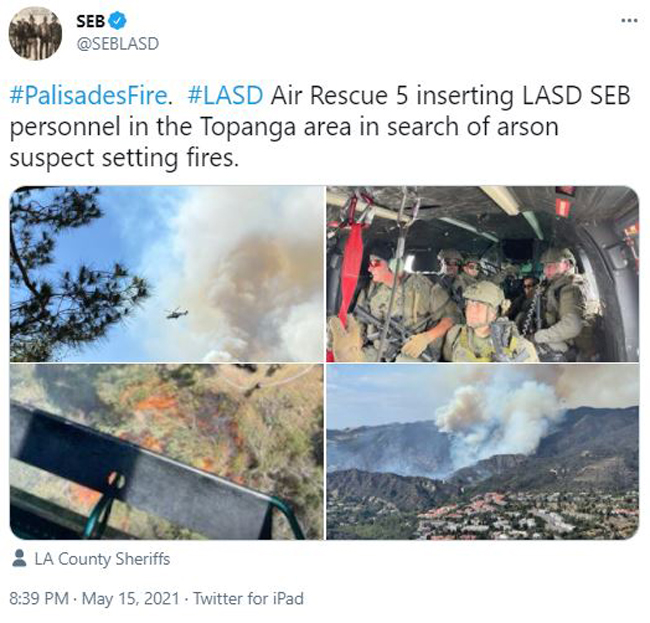650x623 pixels.
Task: Click the blue verified badge
Action: click(118, 21)
